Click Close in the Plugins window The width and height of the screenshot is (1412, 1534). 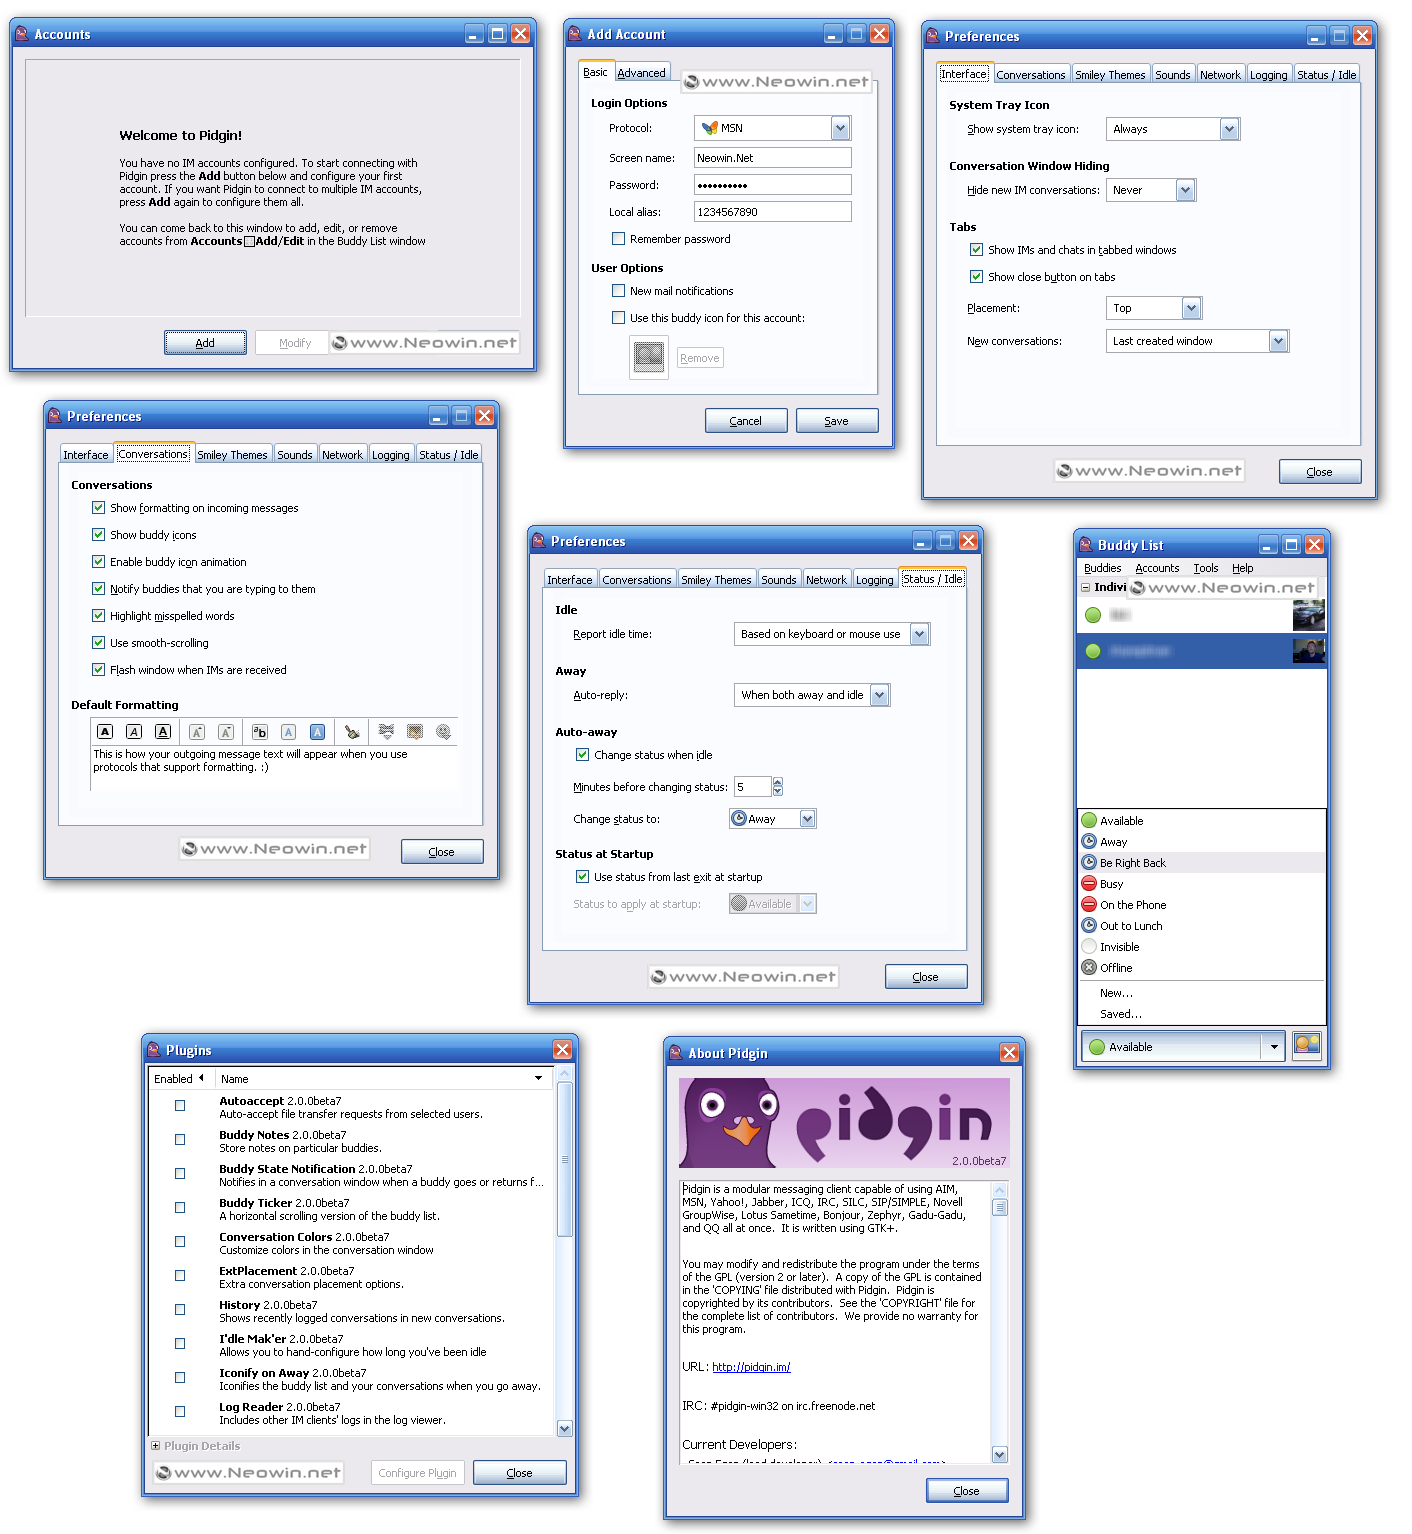(520, 1473)
